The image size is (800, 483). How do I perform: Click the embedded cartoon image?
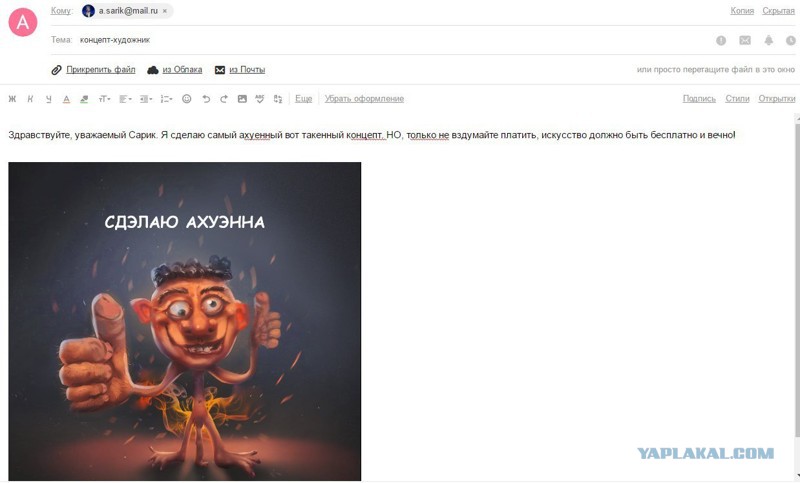(x=185, y=321)
